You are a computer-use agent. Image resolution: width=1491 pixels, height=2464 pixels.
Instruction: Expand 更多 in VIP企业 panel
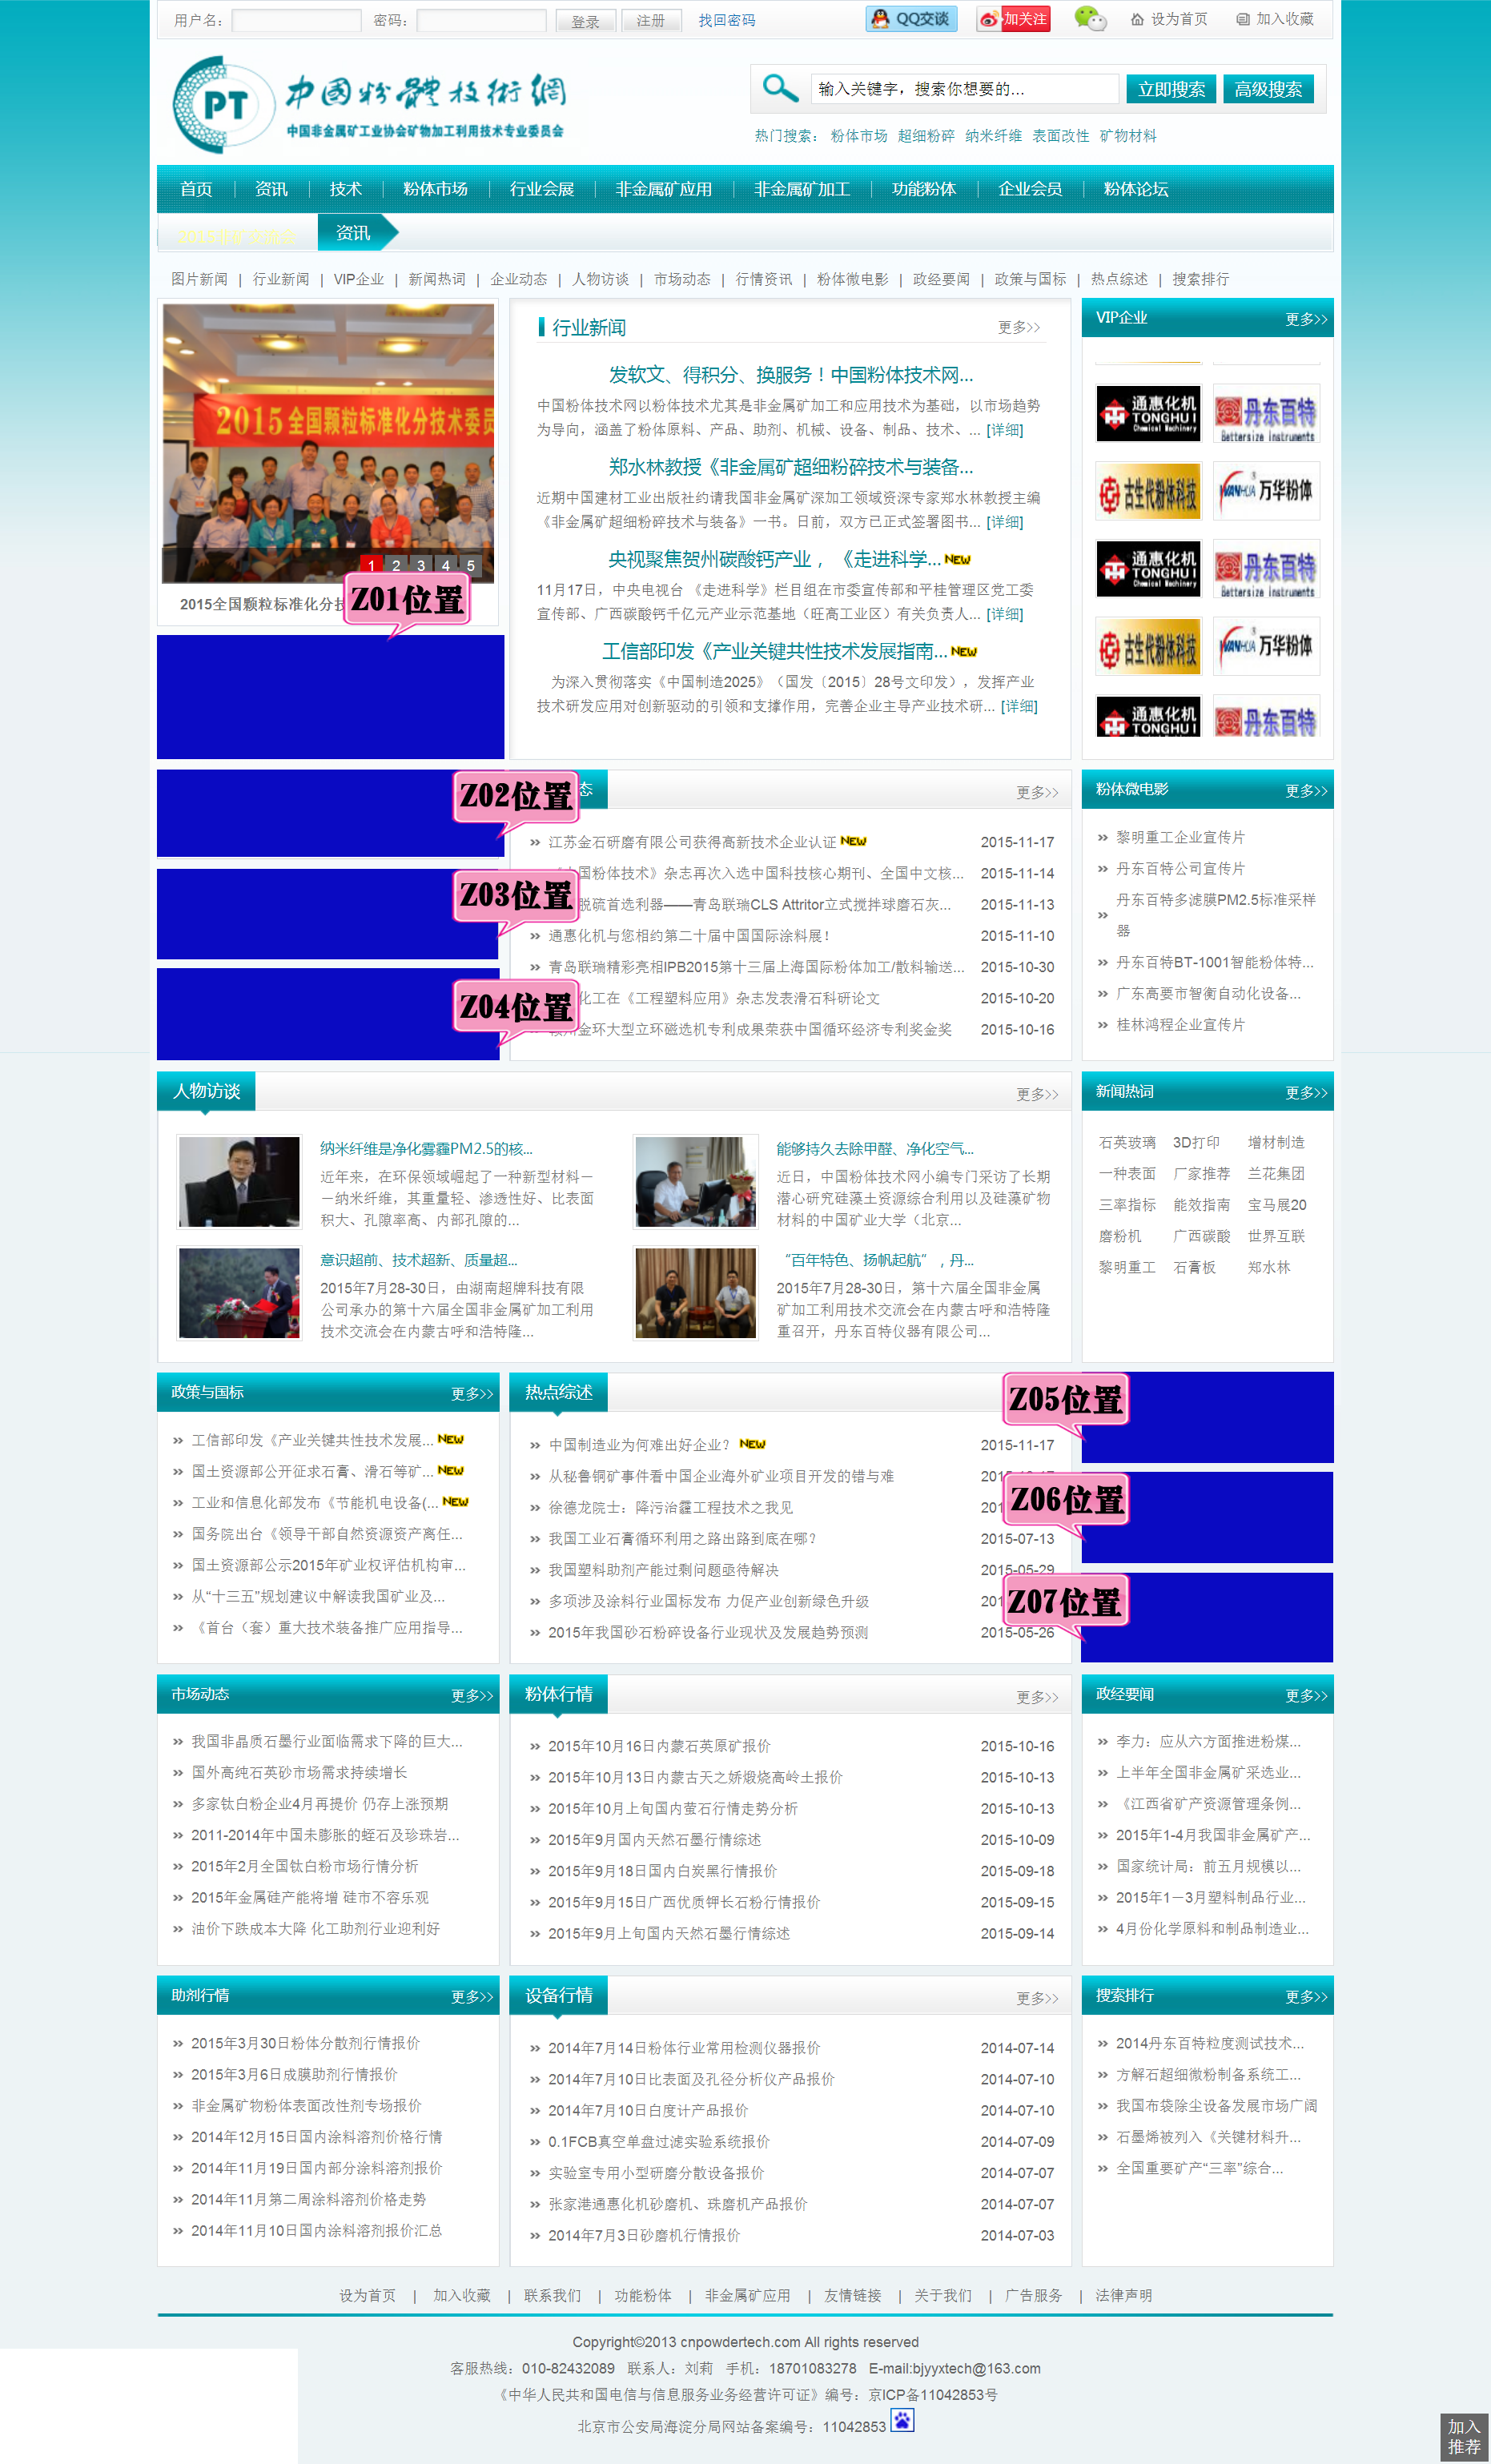1306,319
